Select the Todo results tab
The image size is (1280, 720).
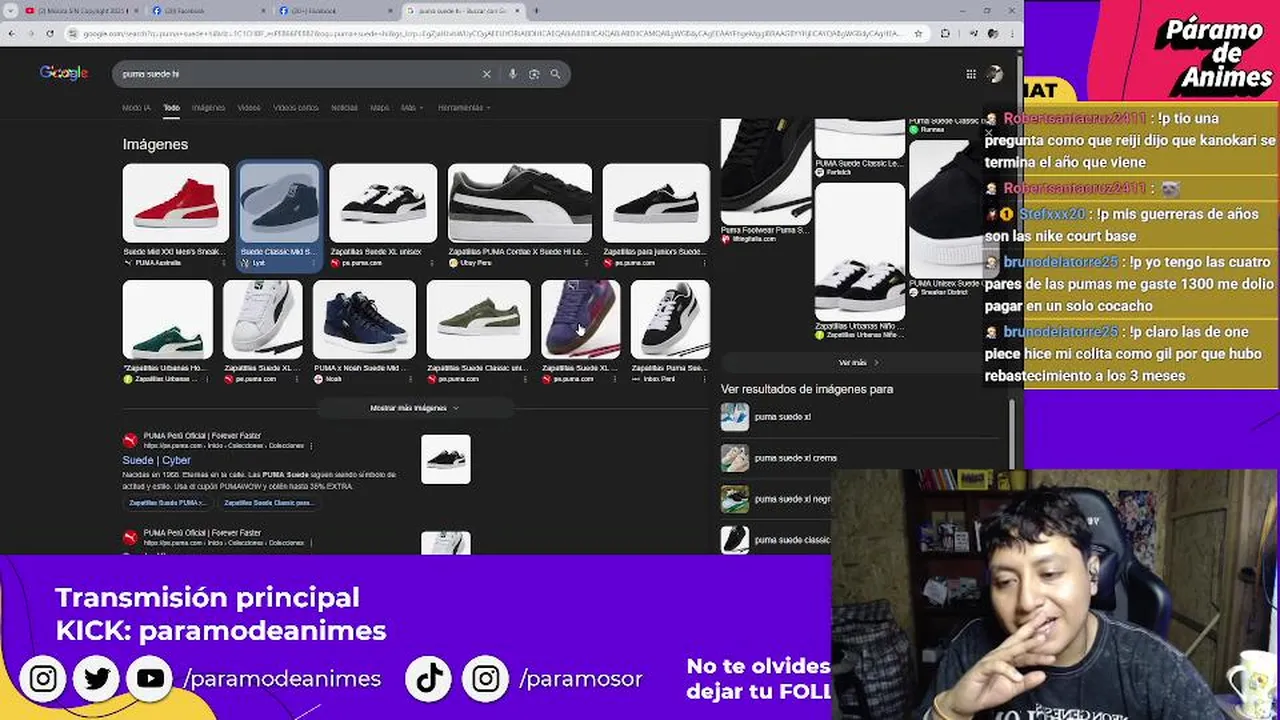171,107
